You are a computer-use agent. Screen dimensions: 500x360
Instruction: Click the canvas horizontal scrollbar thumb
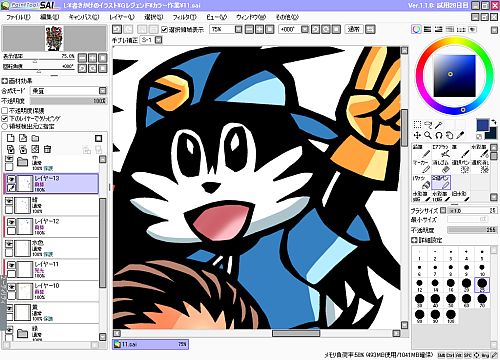(296, 333)
